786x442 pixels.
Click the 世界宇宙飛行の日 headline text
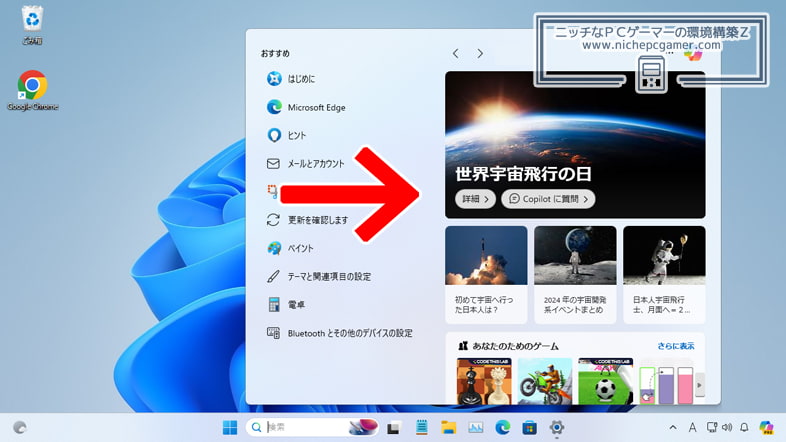[523, 174]
